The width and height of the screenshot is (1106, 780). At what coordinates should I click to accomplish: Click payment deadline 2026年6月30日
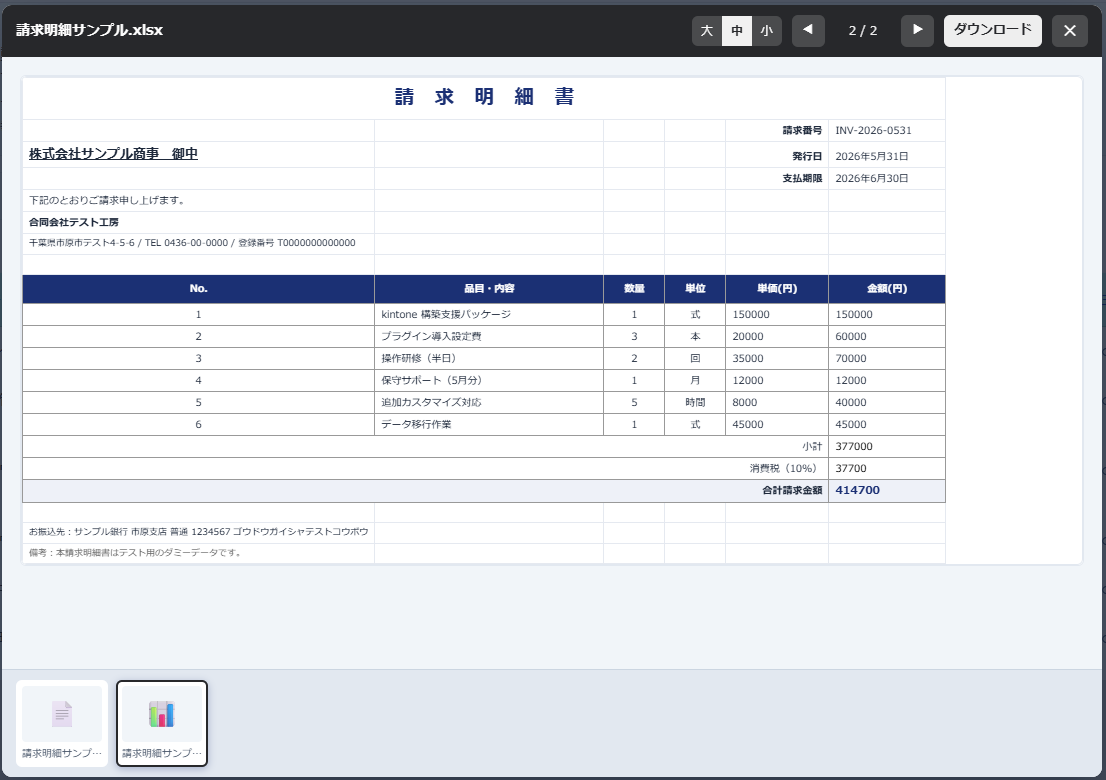point(872,178)
